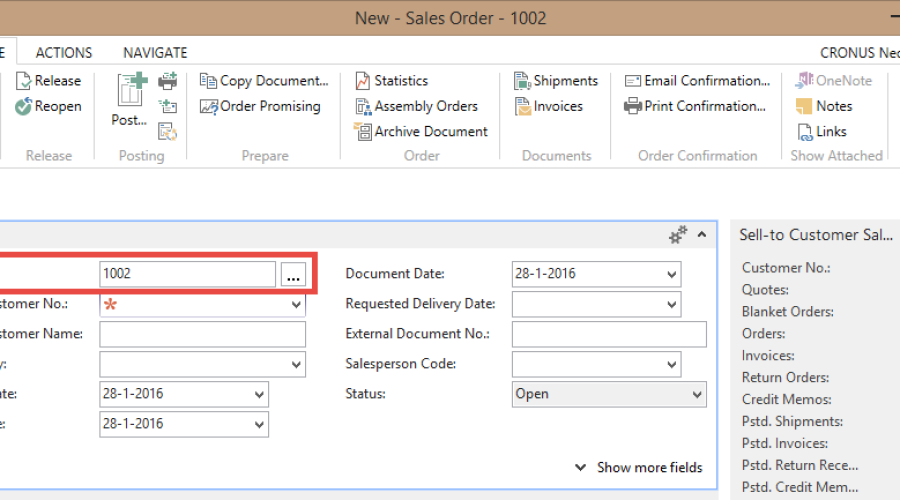Click Invoices: in FactBox
This screenshot has height=500, width=900.
(768, 355)
